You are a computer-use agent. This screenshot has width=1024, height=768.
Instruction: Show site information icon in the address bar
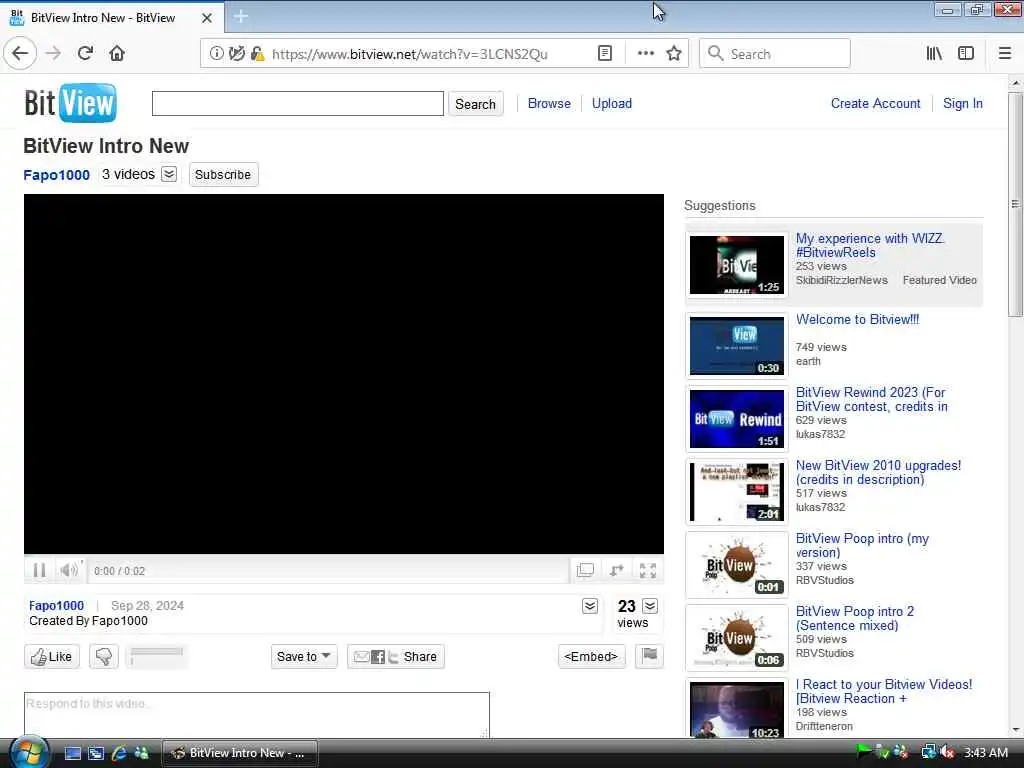tap(217, 54)
